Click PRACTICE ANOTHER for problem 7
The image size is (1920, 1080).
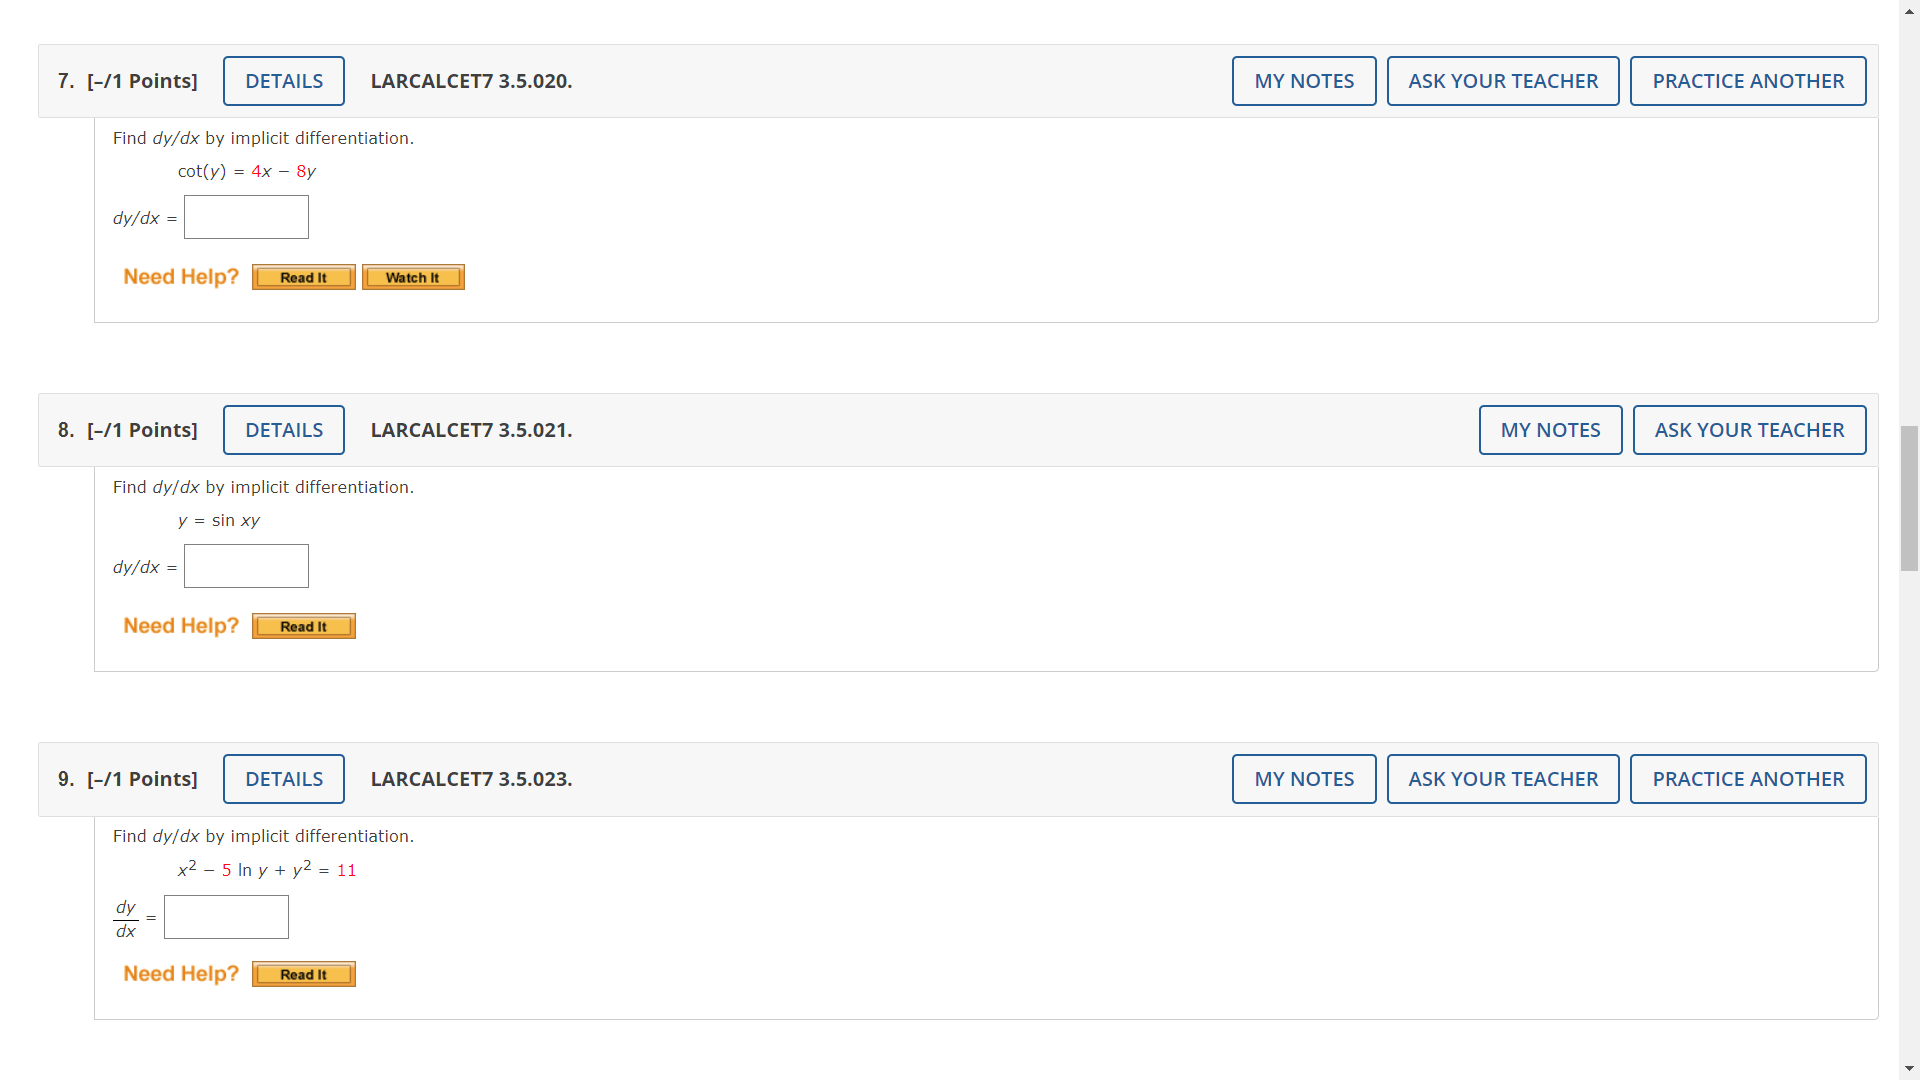pos(1748,81)
